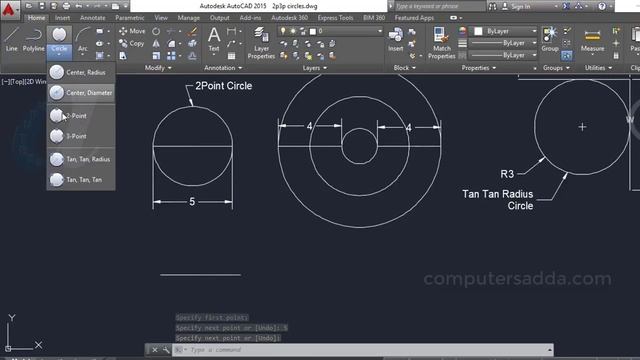Toggle layer lock icon in layer dropdown

tap(303, 31)
